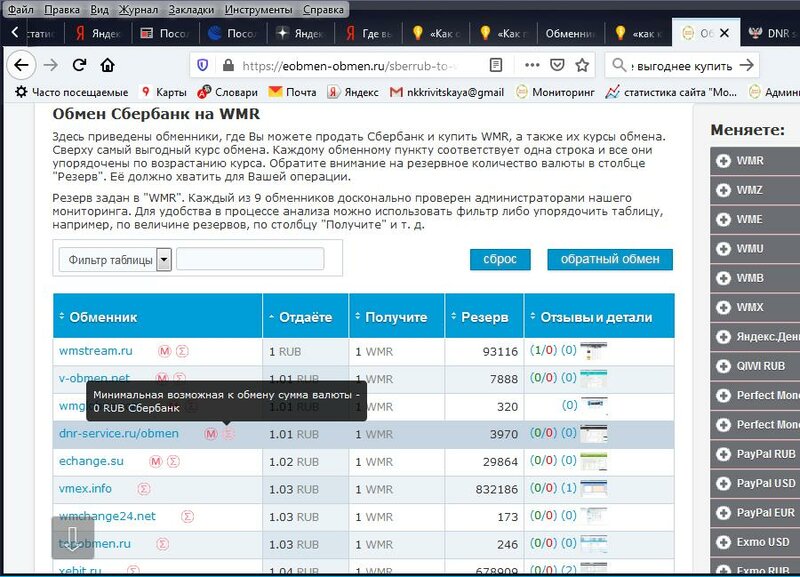
Task: Switch to the DNR tab
Action: click(770, 33)
